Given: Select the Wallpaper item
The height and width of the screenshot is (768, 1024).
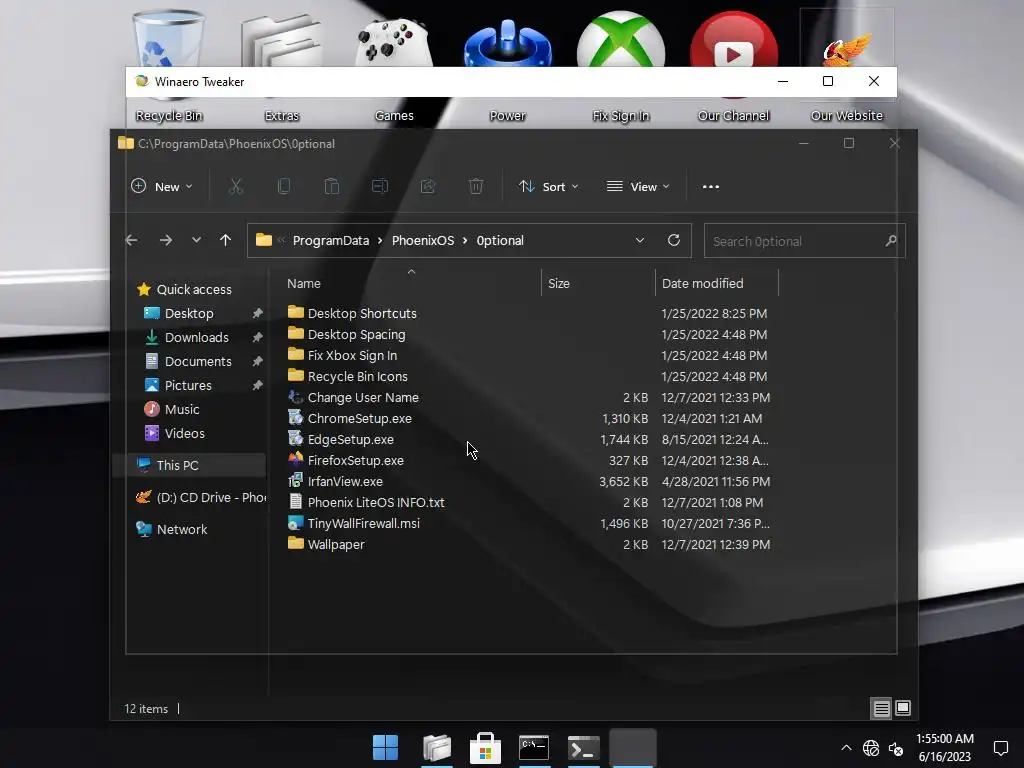Looking at the screenshot, I should 326,544.
